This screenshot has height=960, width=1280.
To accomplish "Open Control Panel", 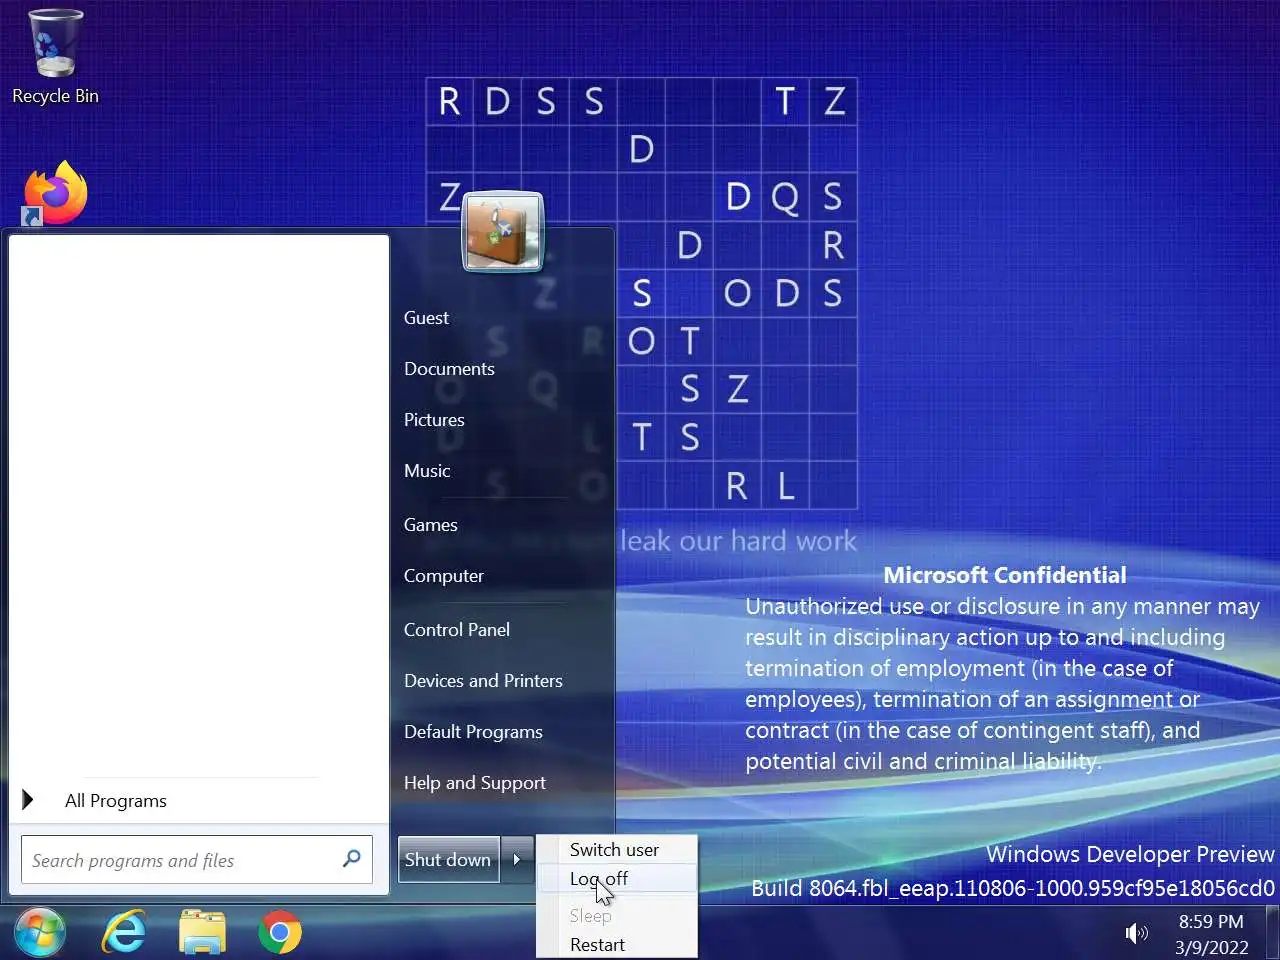I will pyautogui.click(x=457, y=629).
